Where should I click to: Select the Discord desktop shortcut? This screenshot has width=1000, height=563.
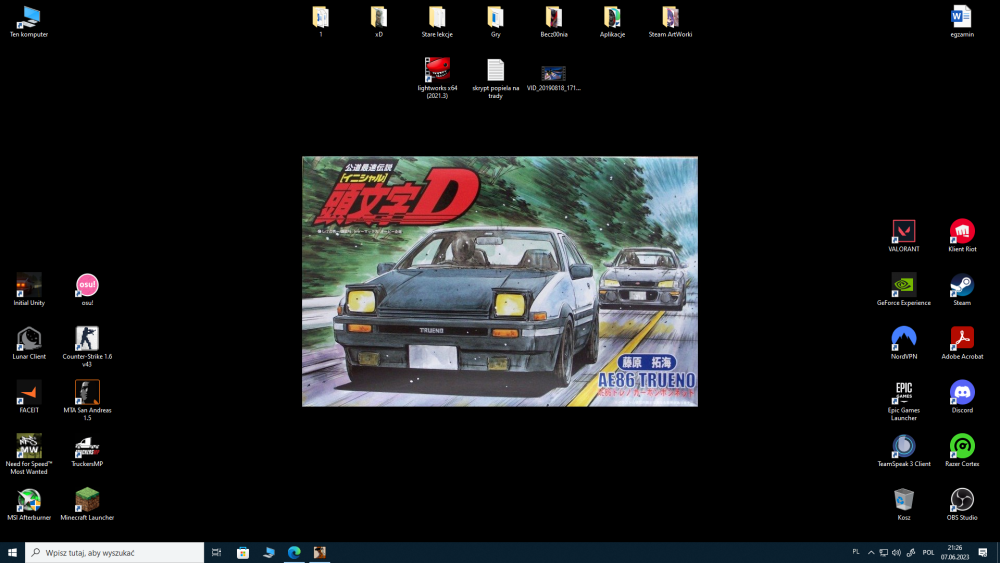(x=962, y=397)
